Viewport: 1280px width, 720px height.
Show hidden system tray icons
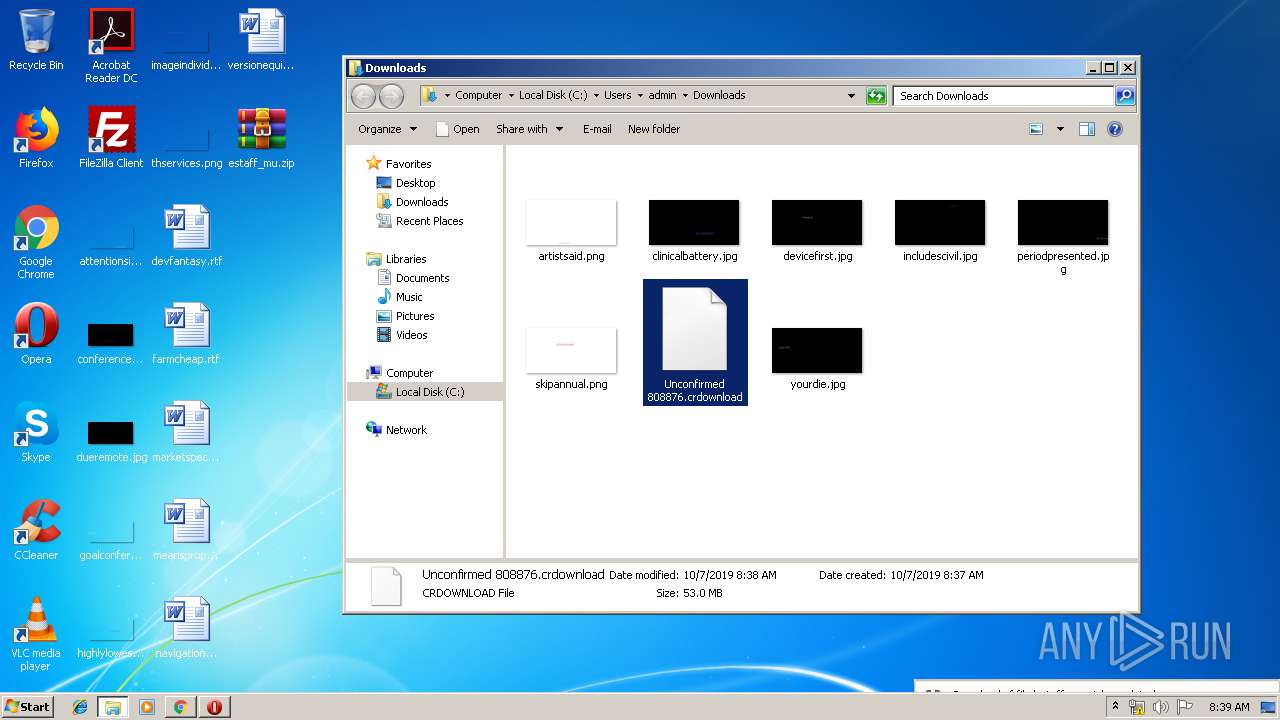tap(1116, 707)
